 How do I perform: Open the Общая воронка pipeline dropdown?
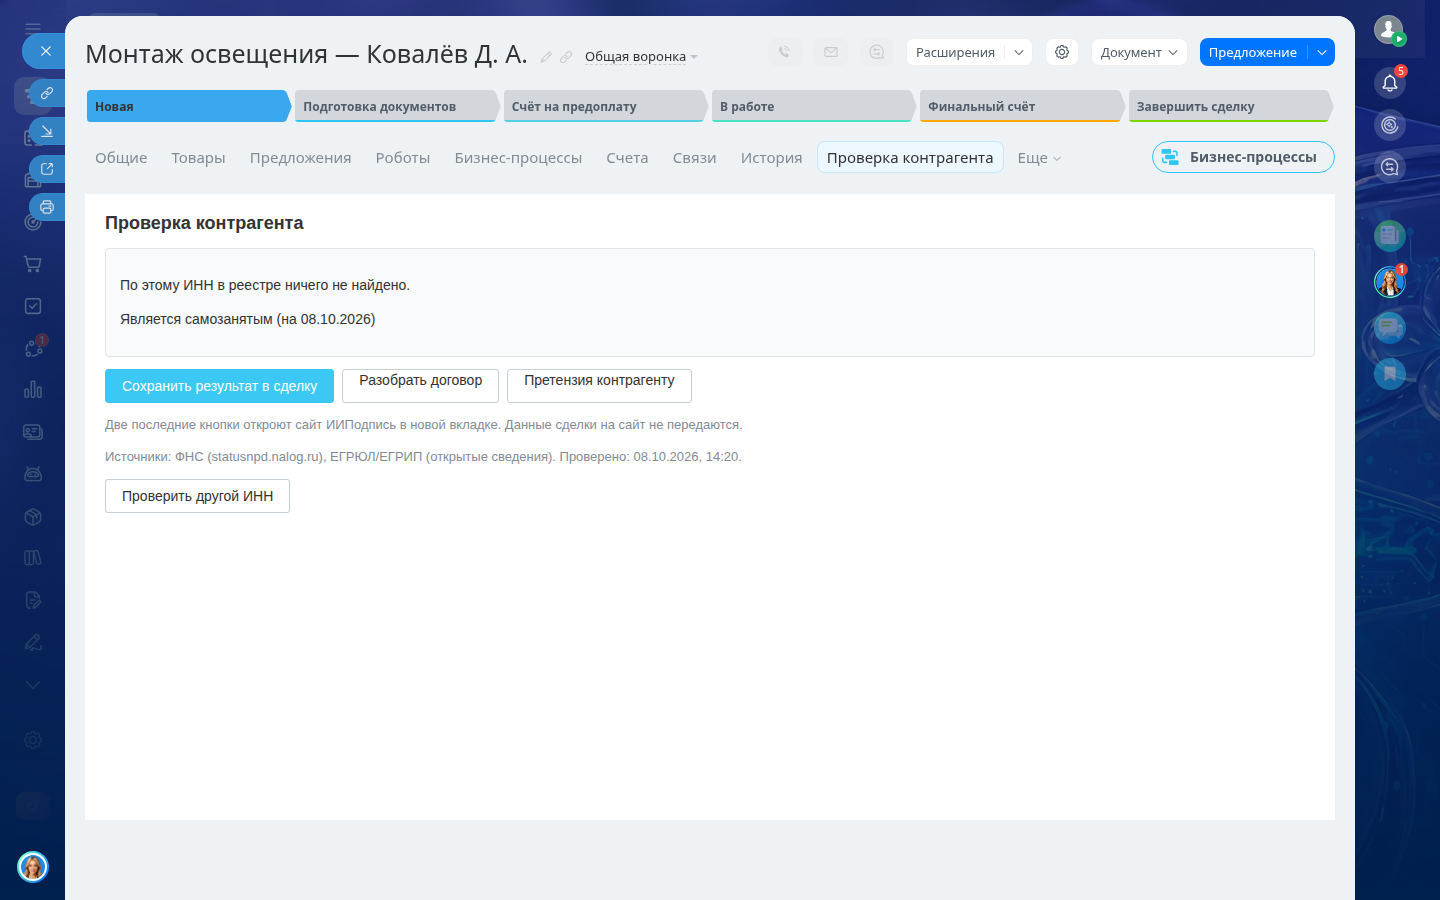point(641,57)
